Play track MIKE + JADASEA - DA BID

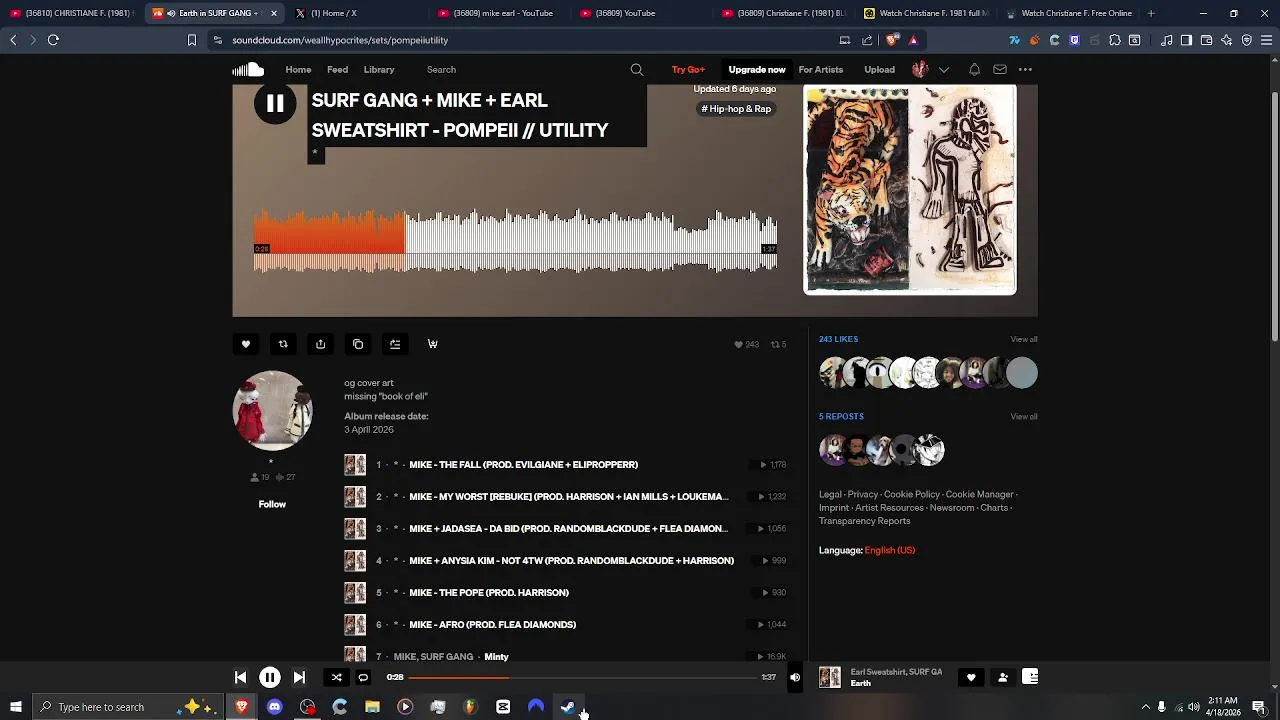pos(568,529)
